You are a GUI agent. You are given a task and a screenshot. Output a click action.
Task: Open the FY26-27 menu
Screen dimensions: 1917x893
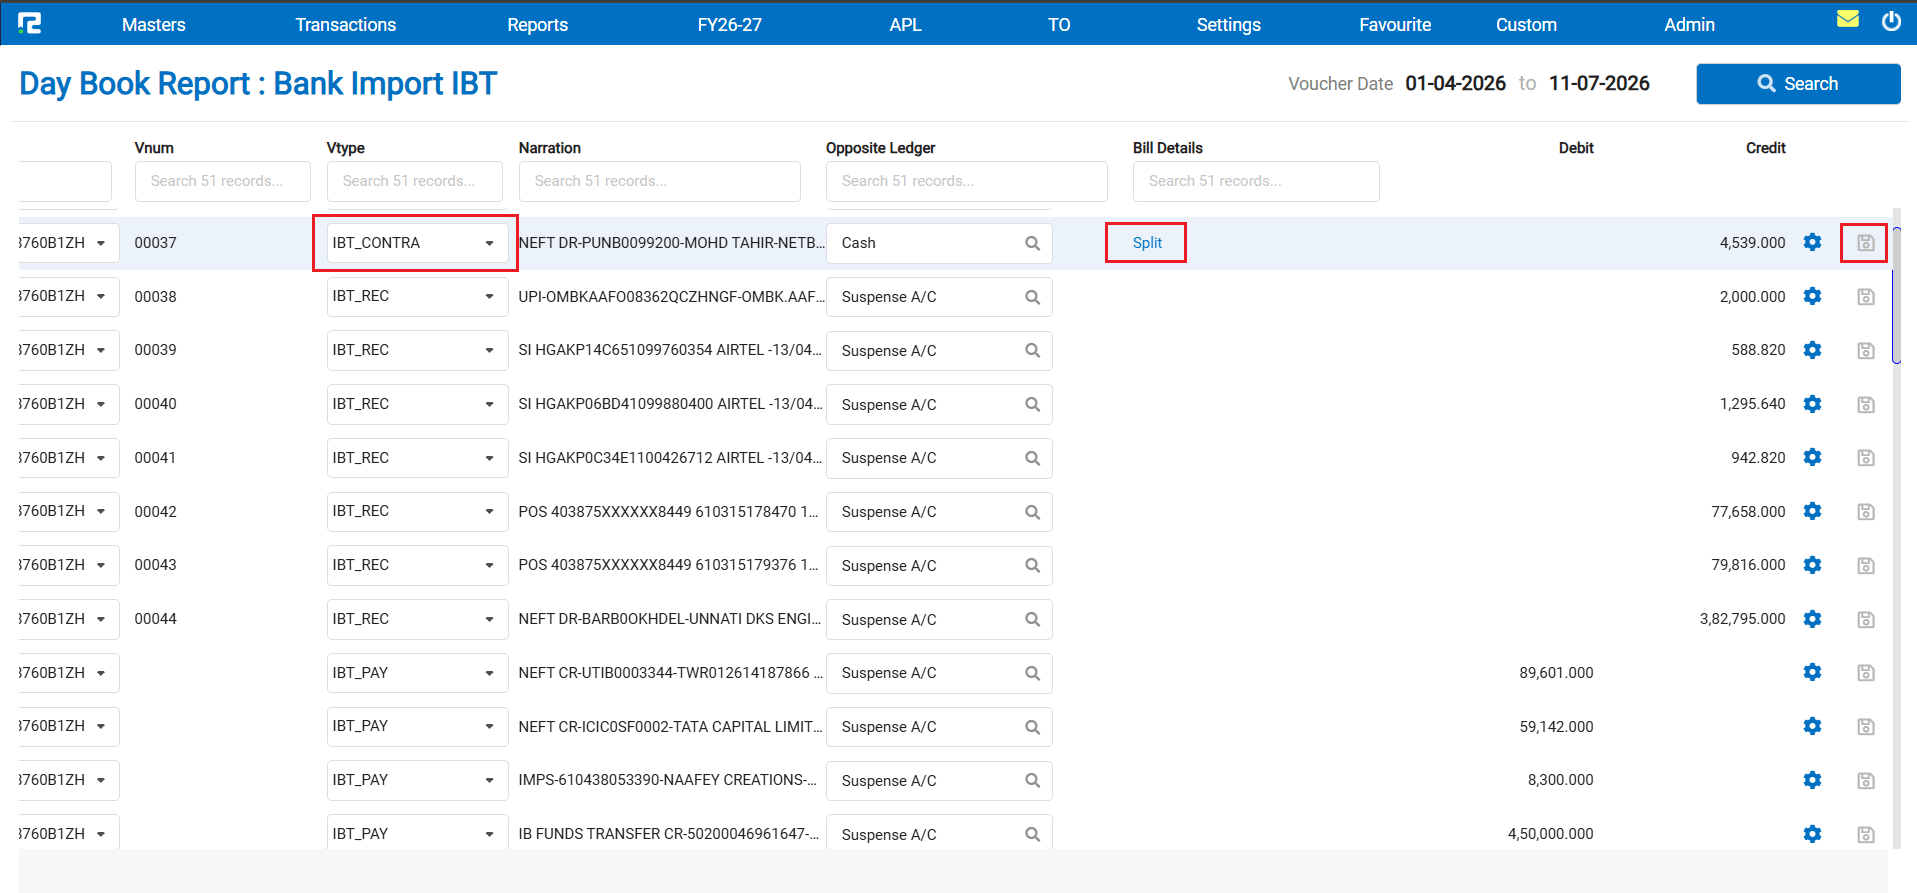click(x=729, y=25)
